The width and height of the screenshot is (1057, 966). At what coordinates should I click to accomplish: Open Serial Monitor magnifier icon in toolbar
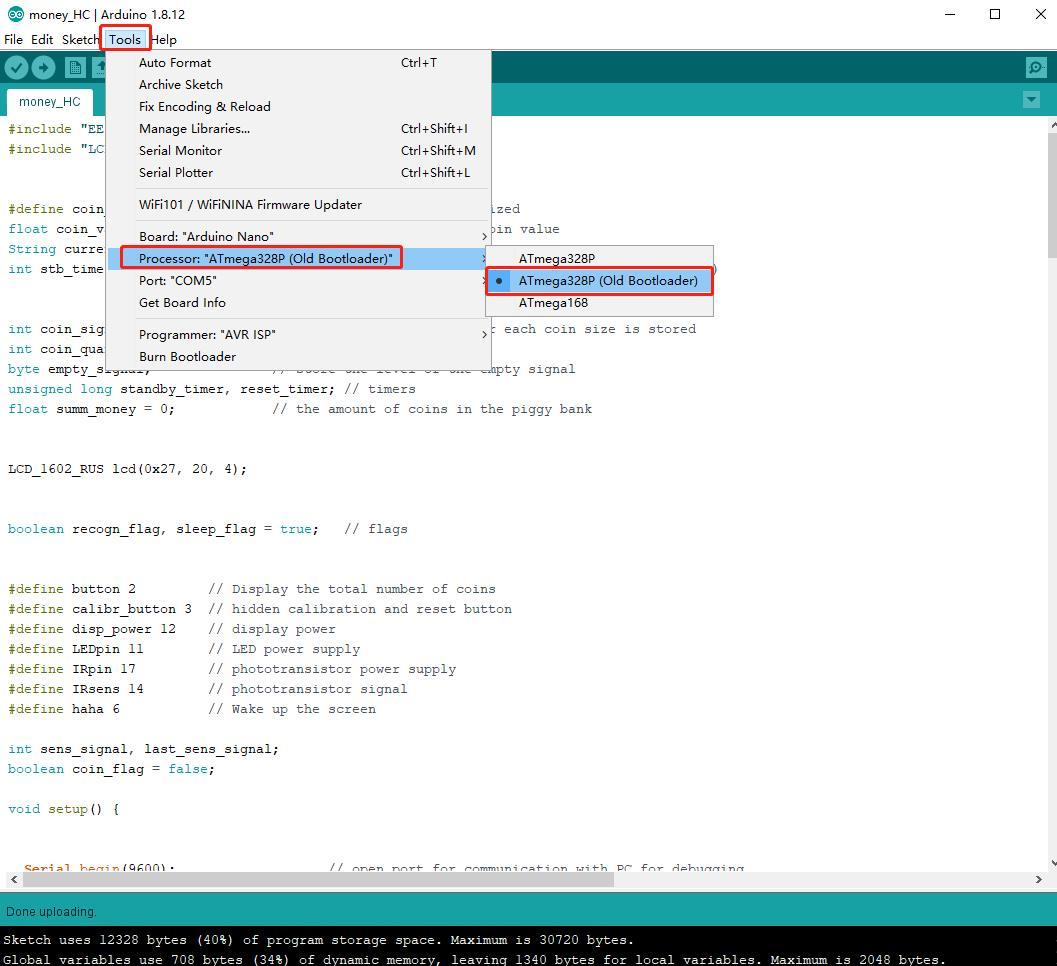(1035, 67)
